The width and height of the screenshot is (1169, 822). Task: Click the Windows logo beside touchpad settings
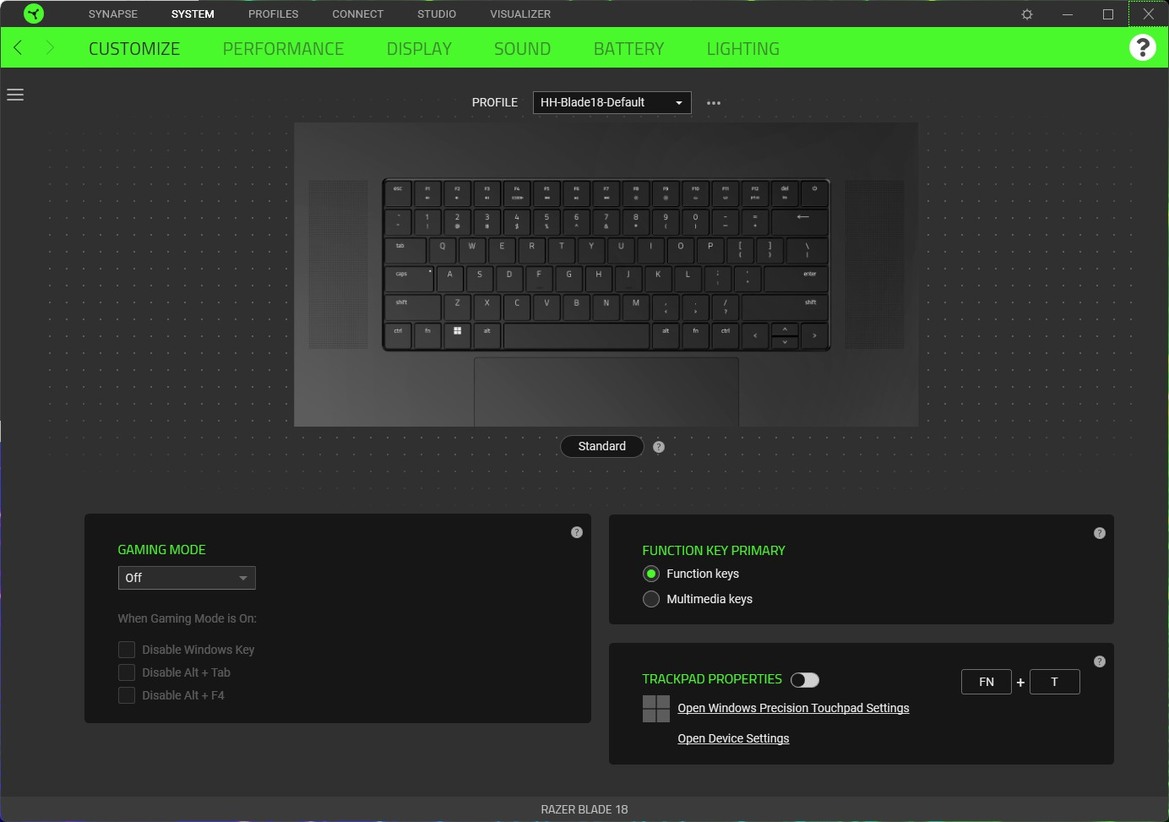(656, 709)
